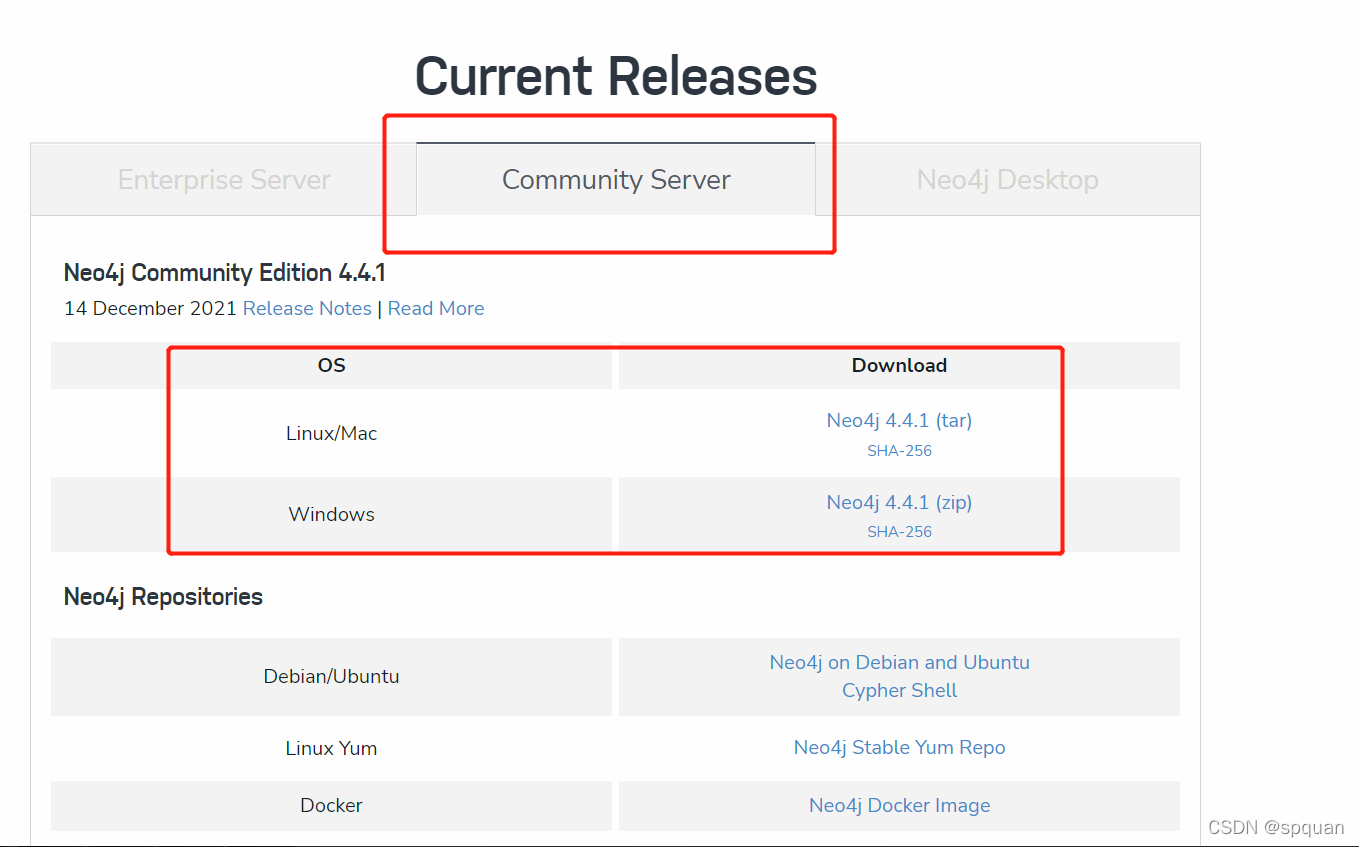Click the Windows row cell
The width and height of the screenshot is (1359, 847).
coord(331,514)
